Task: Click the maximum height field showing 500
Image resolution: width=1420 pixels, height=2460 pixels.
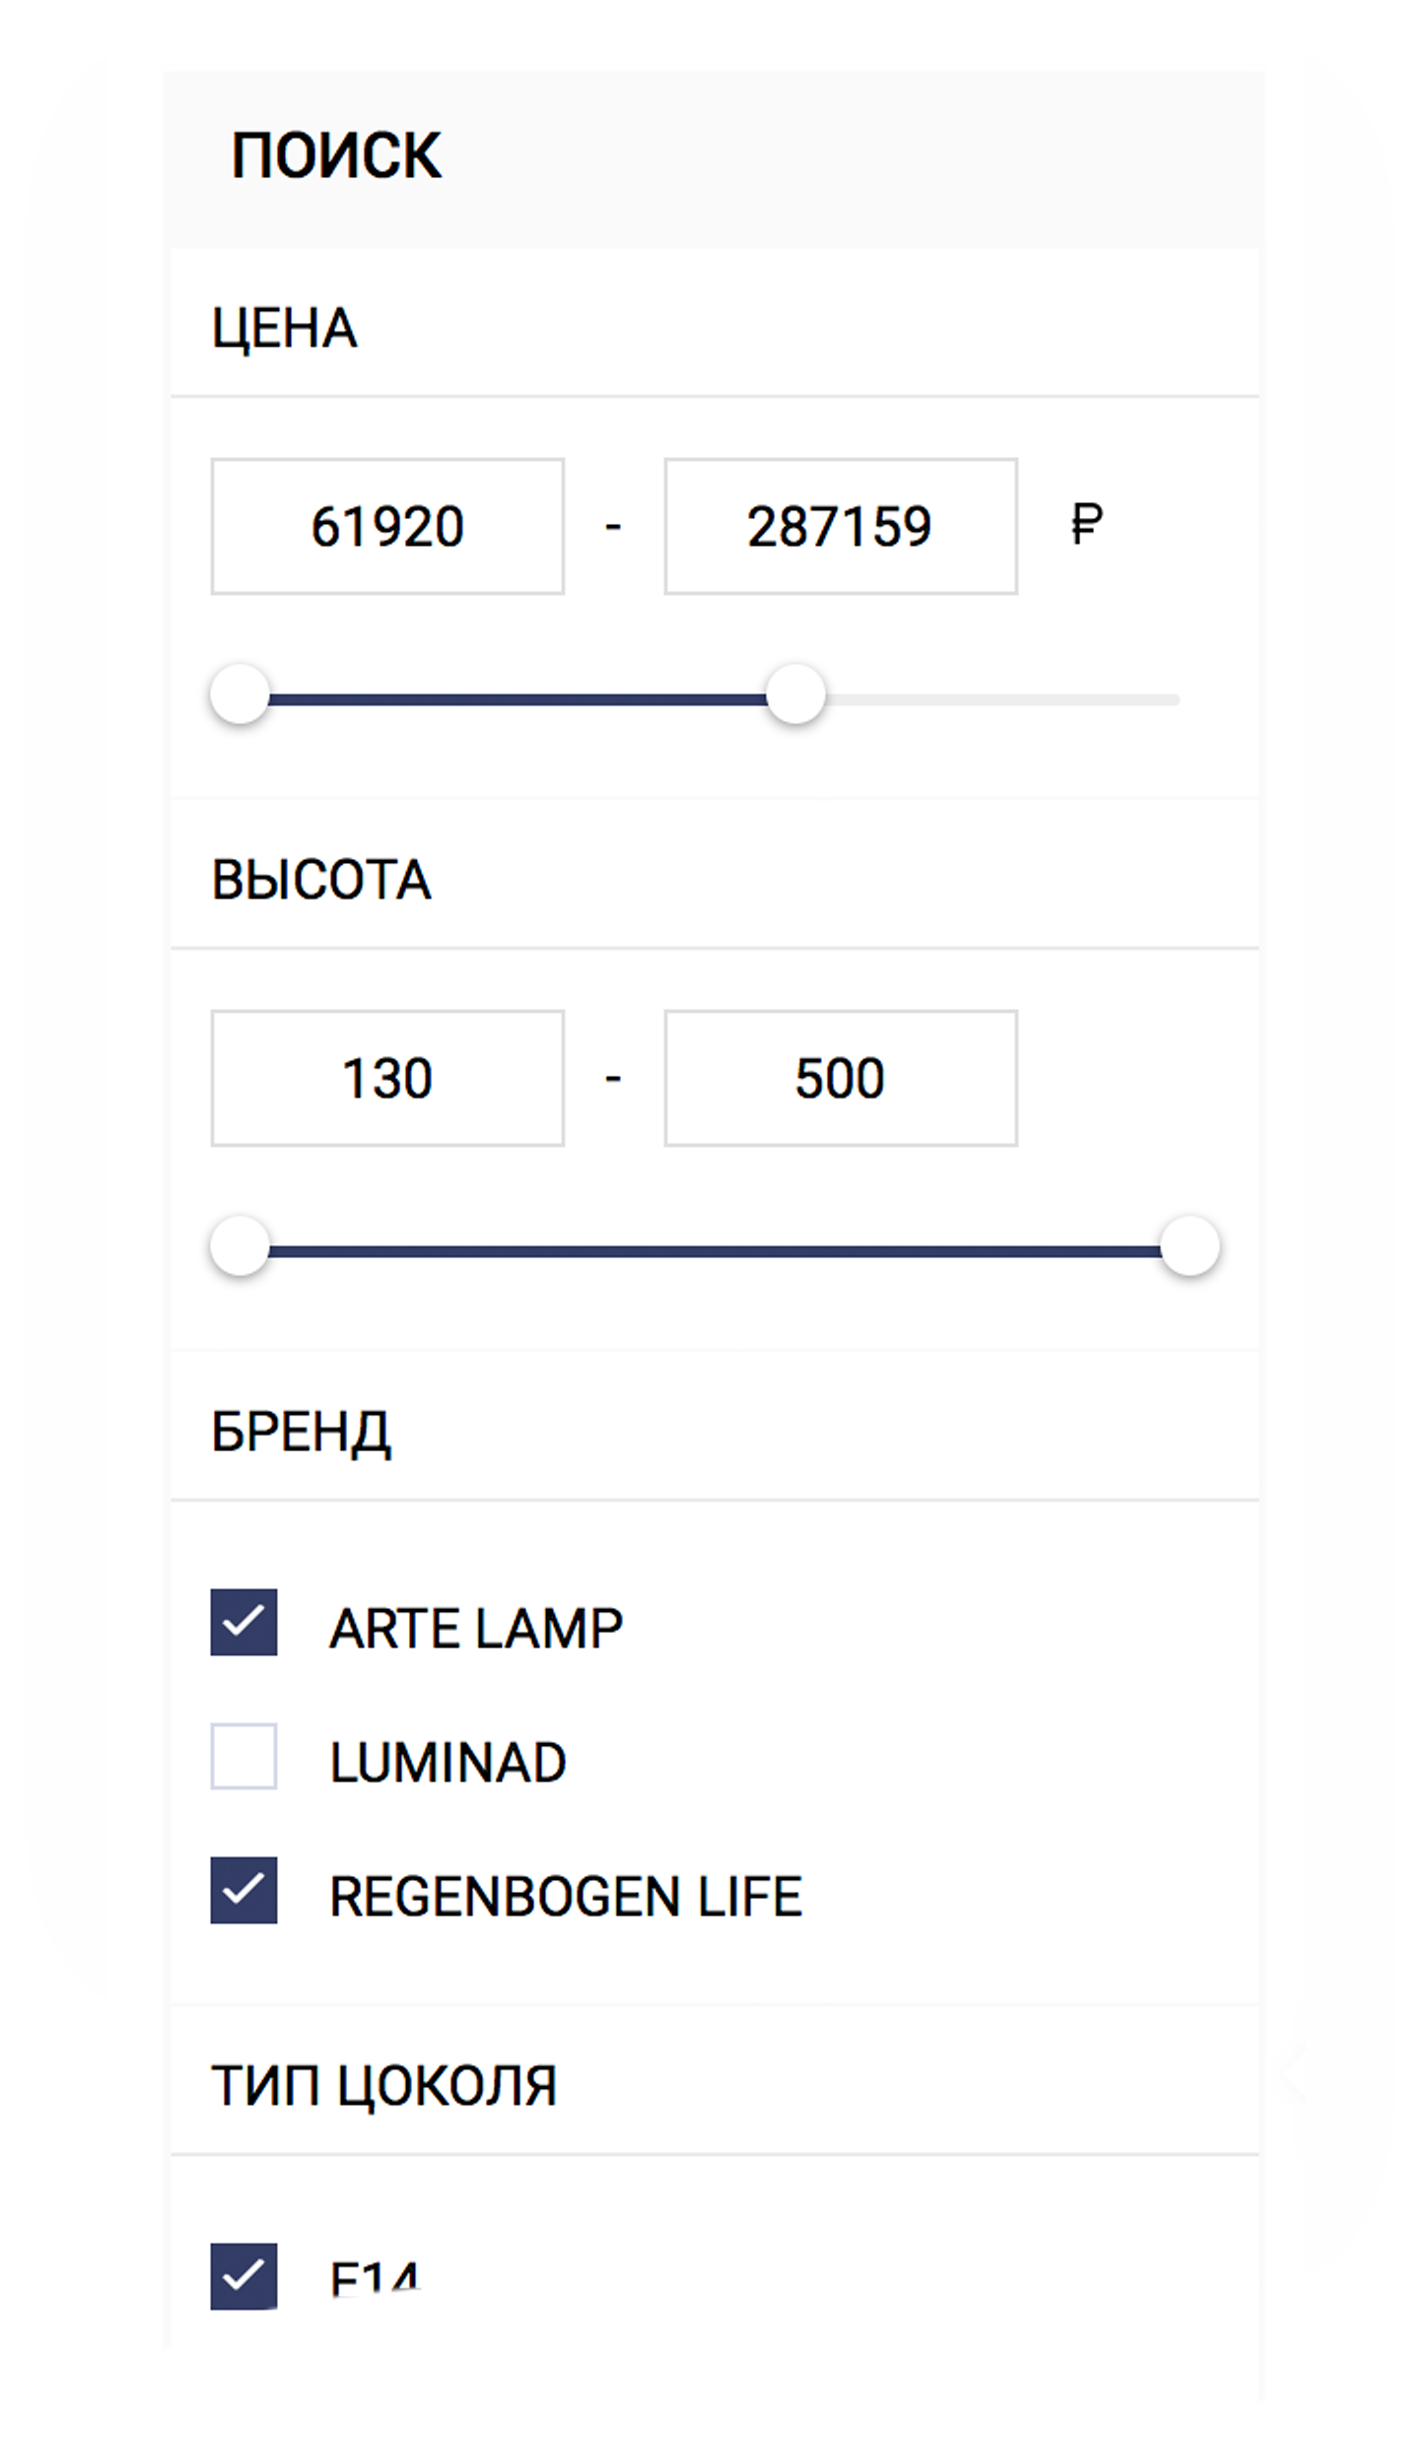Action: point(841,1078)
